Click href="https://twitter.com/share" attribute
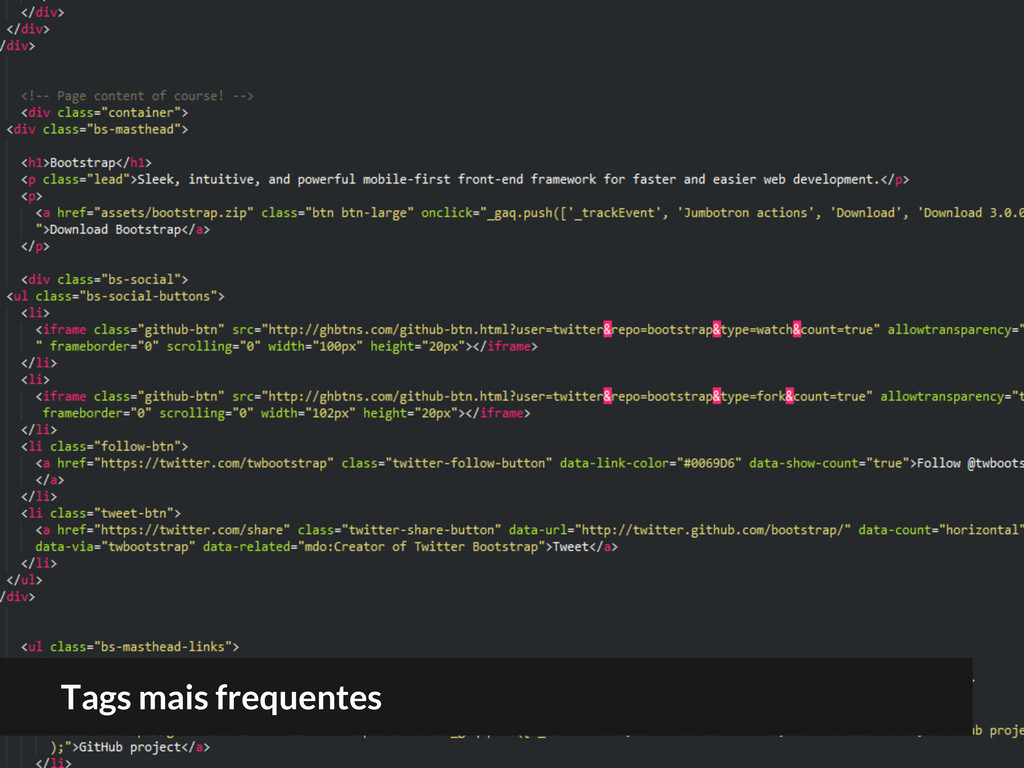The width and height of the screenshot is (1024, 768). [174, 530]
